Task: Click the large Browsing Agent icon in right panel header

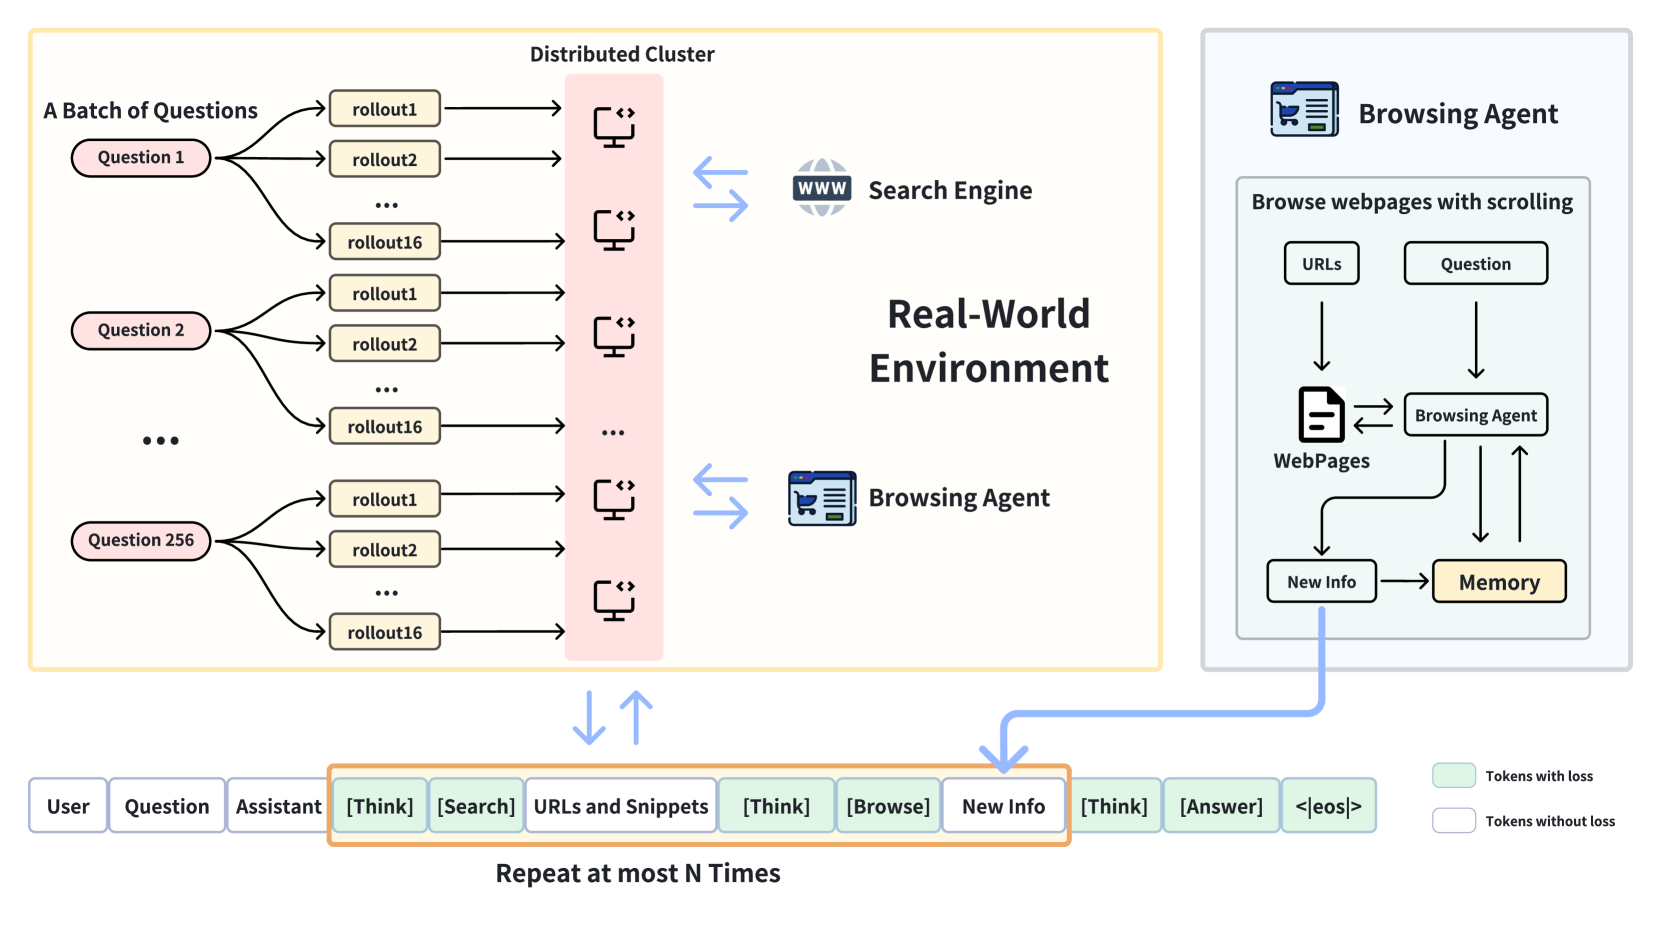Action: coord(1304,109)
